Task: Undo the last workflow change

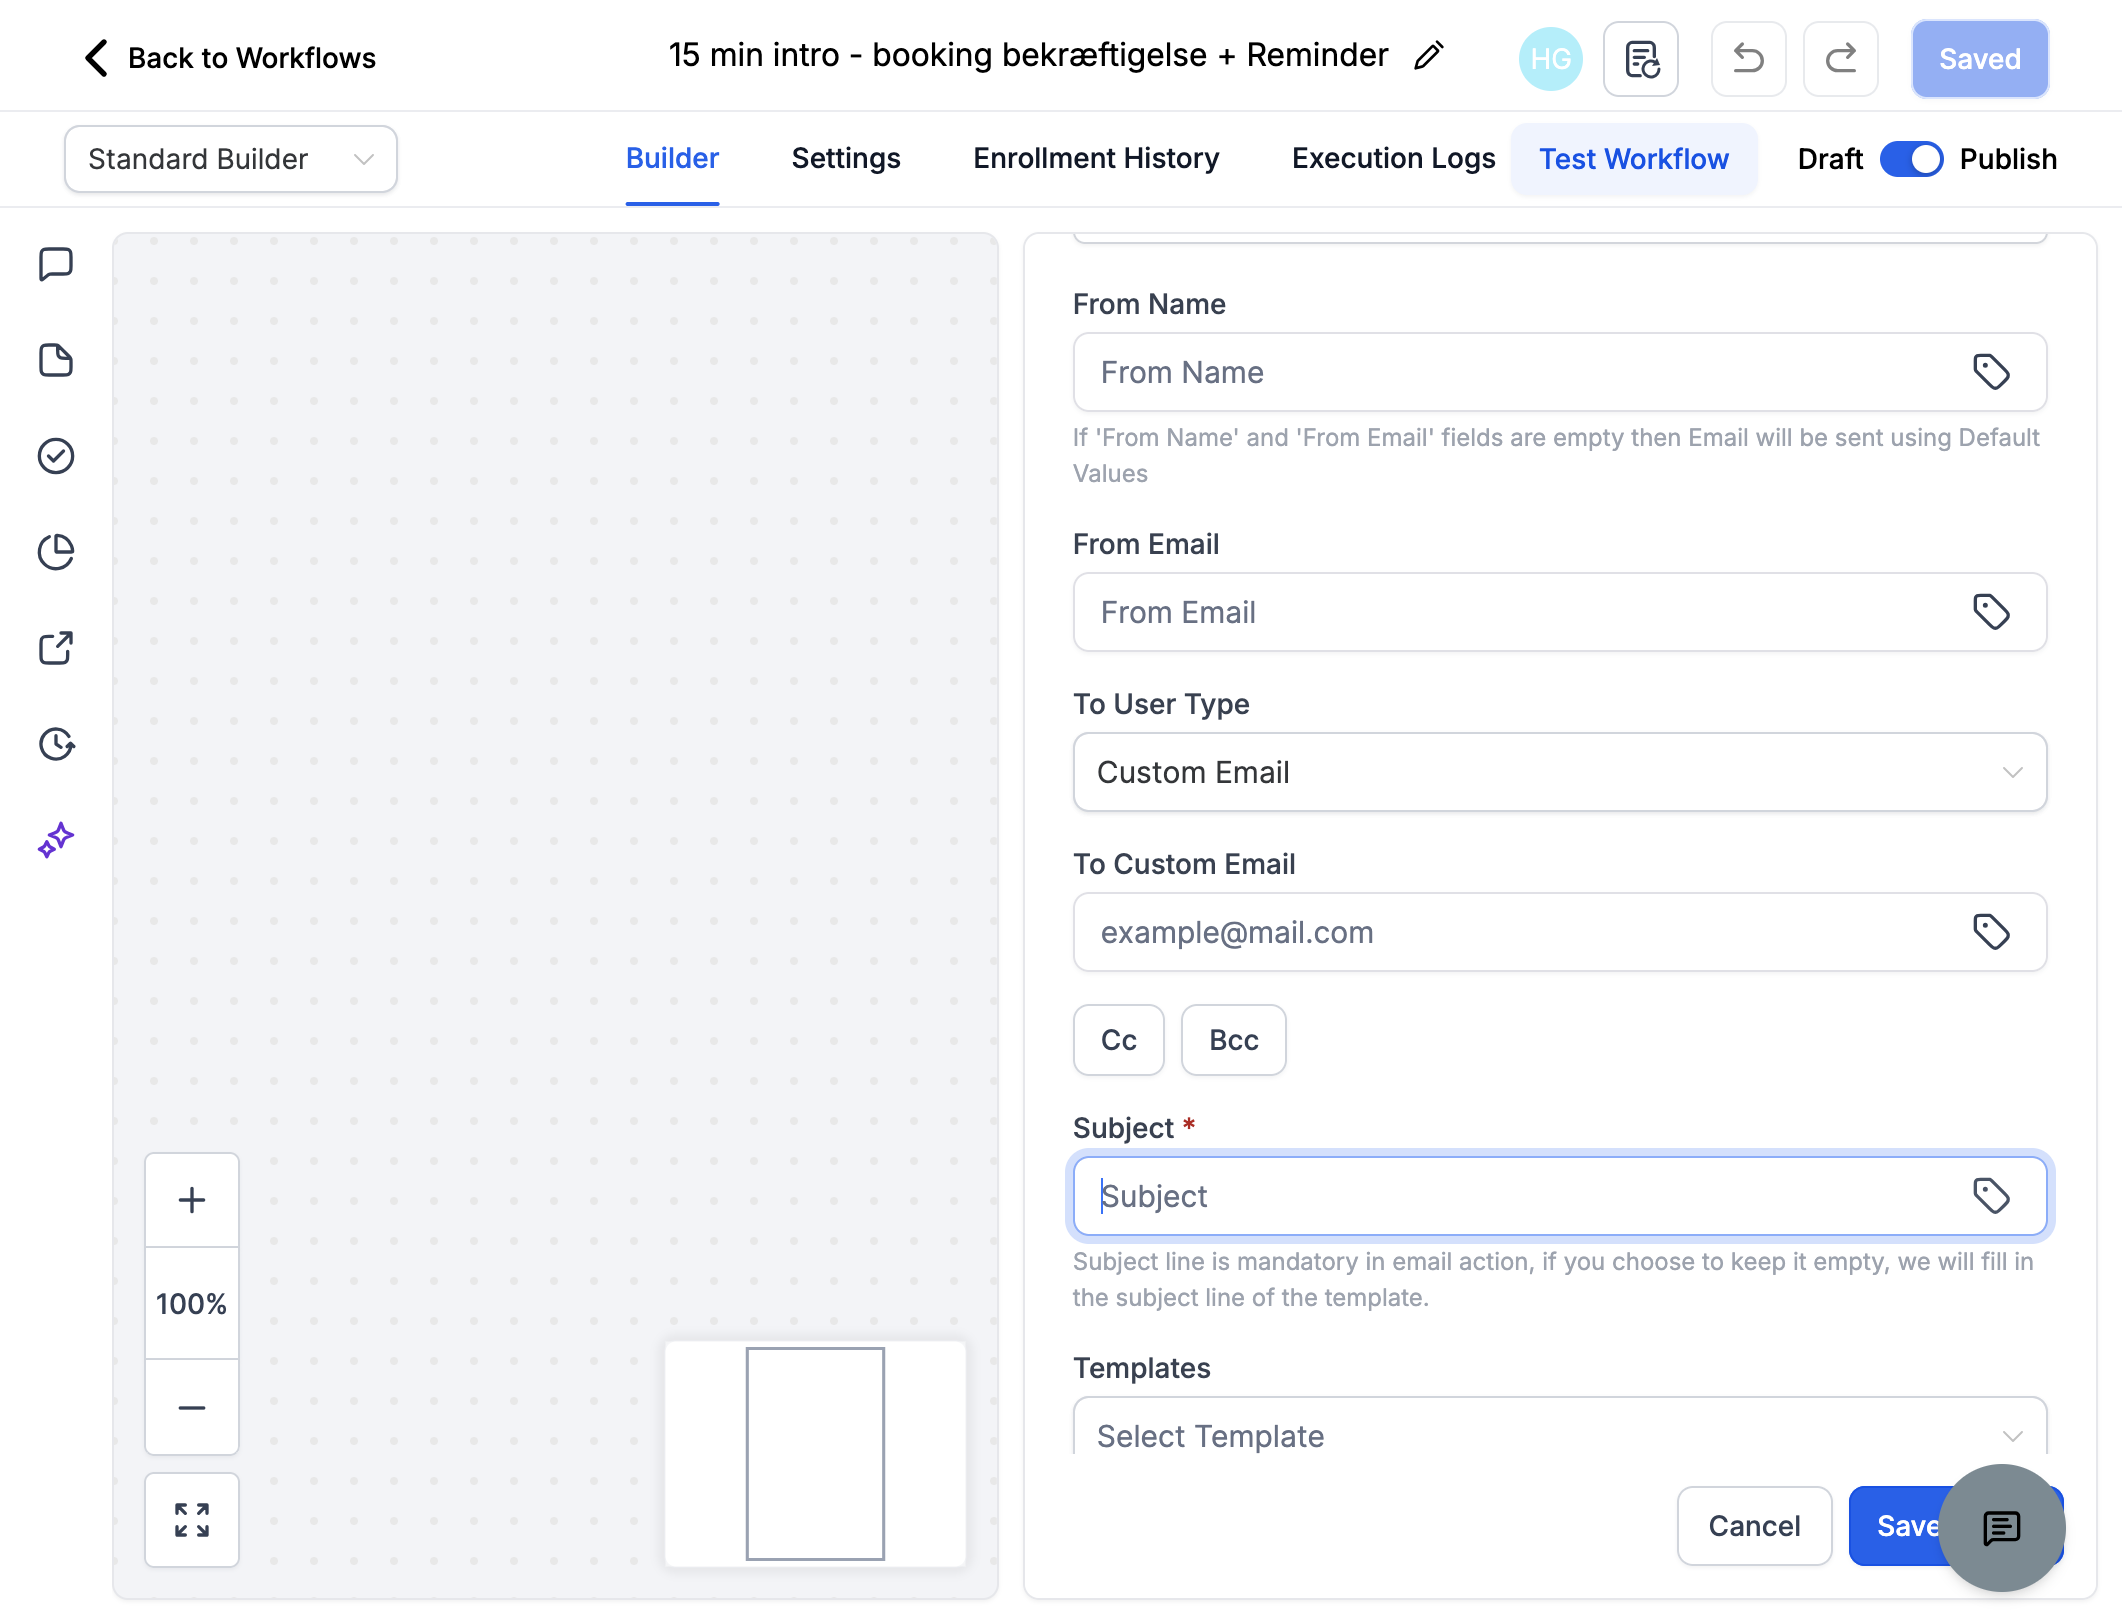Action: point(1748,59)
